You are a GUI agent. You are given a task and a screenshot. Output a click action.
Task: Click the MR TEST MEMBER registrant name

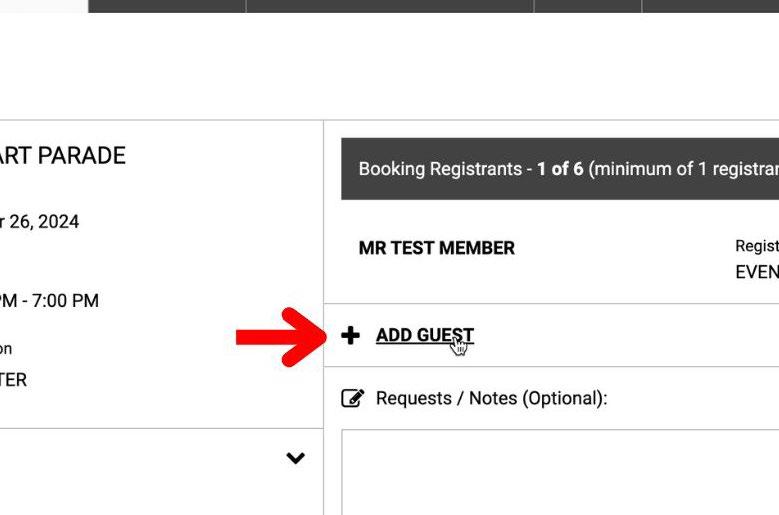436,248
